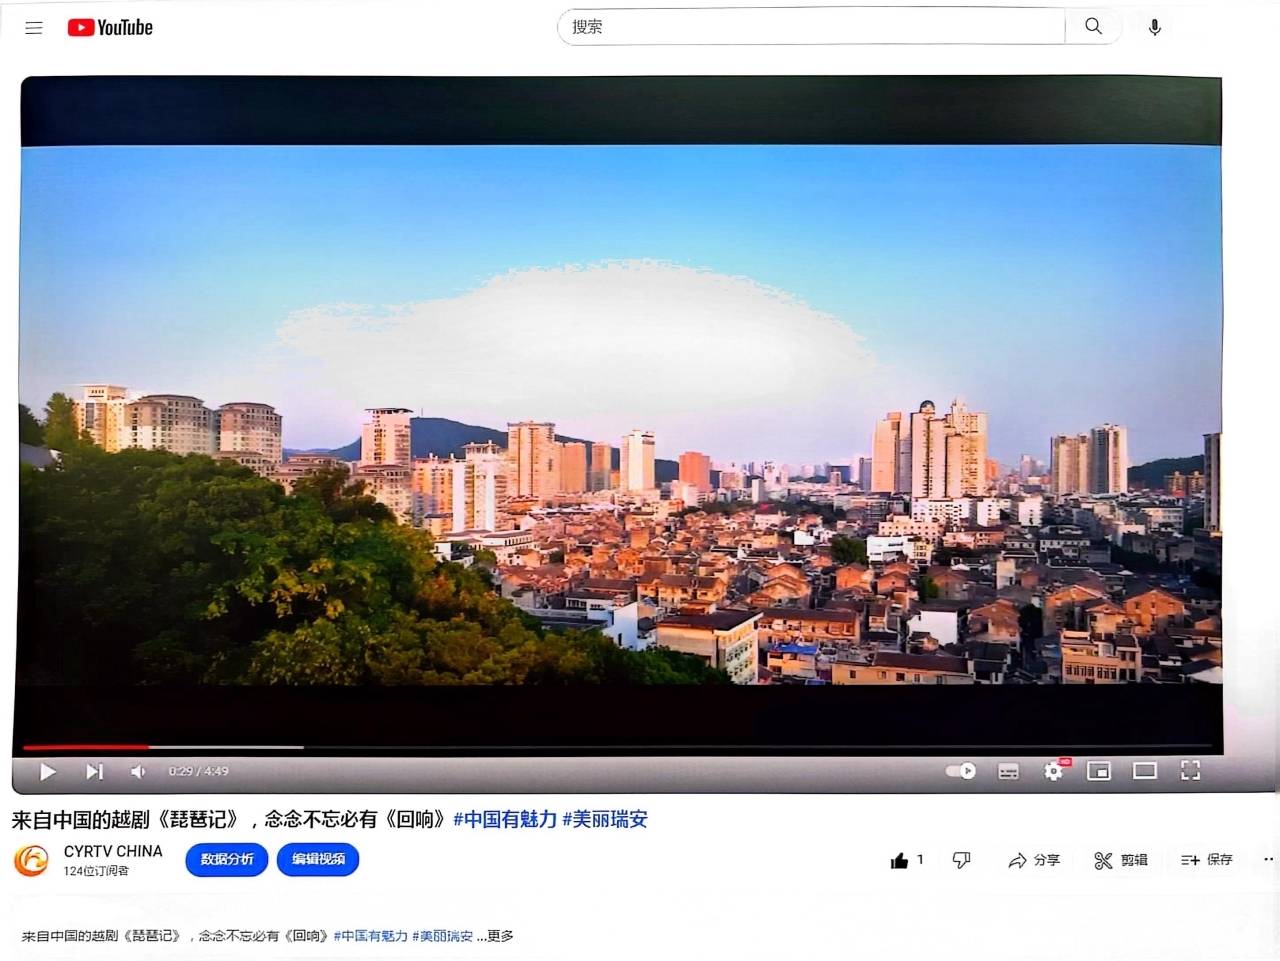
Task: Mute the video with the speaker icon
Action: pos(138,771)
